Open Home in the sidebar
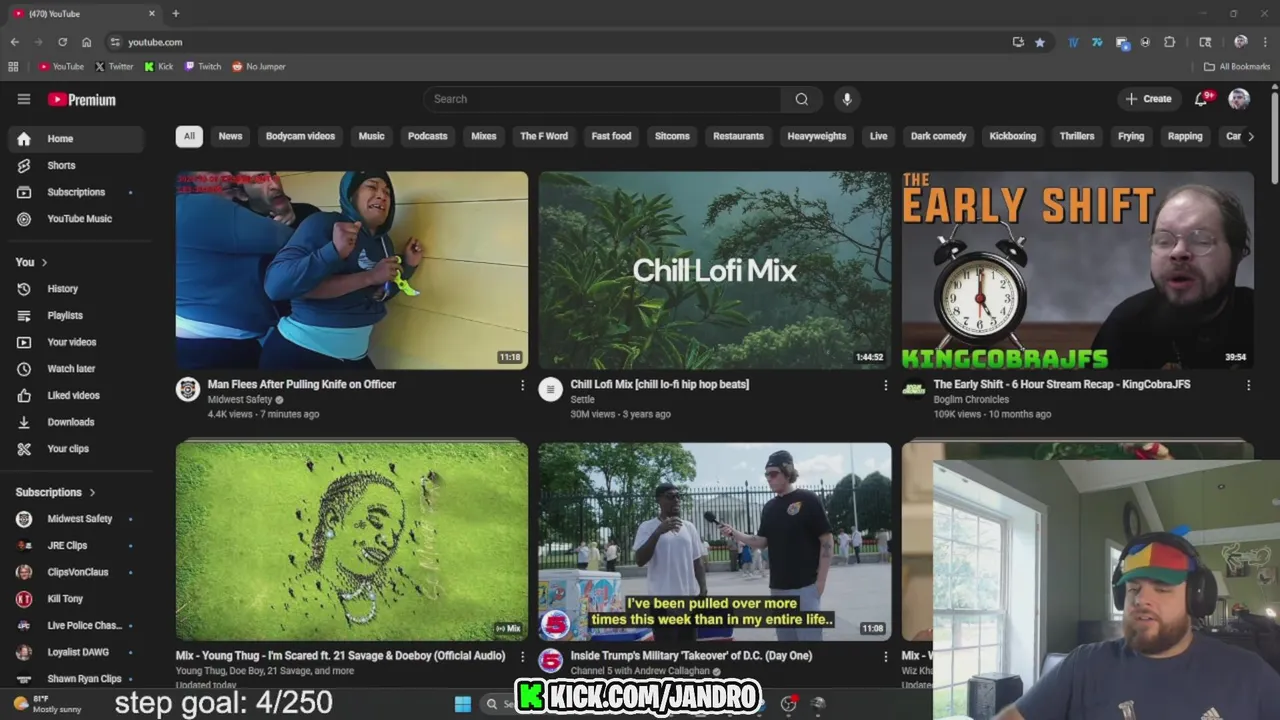Image resolution: width=1280 pixels, height=720 pixels. pyautogui.click(x=76, y=139)
